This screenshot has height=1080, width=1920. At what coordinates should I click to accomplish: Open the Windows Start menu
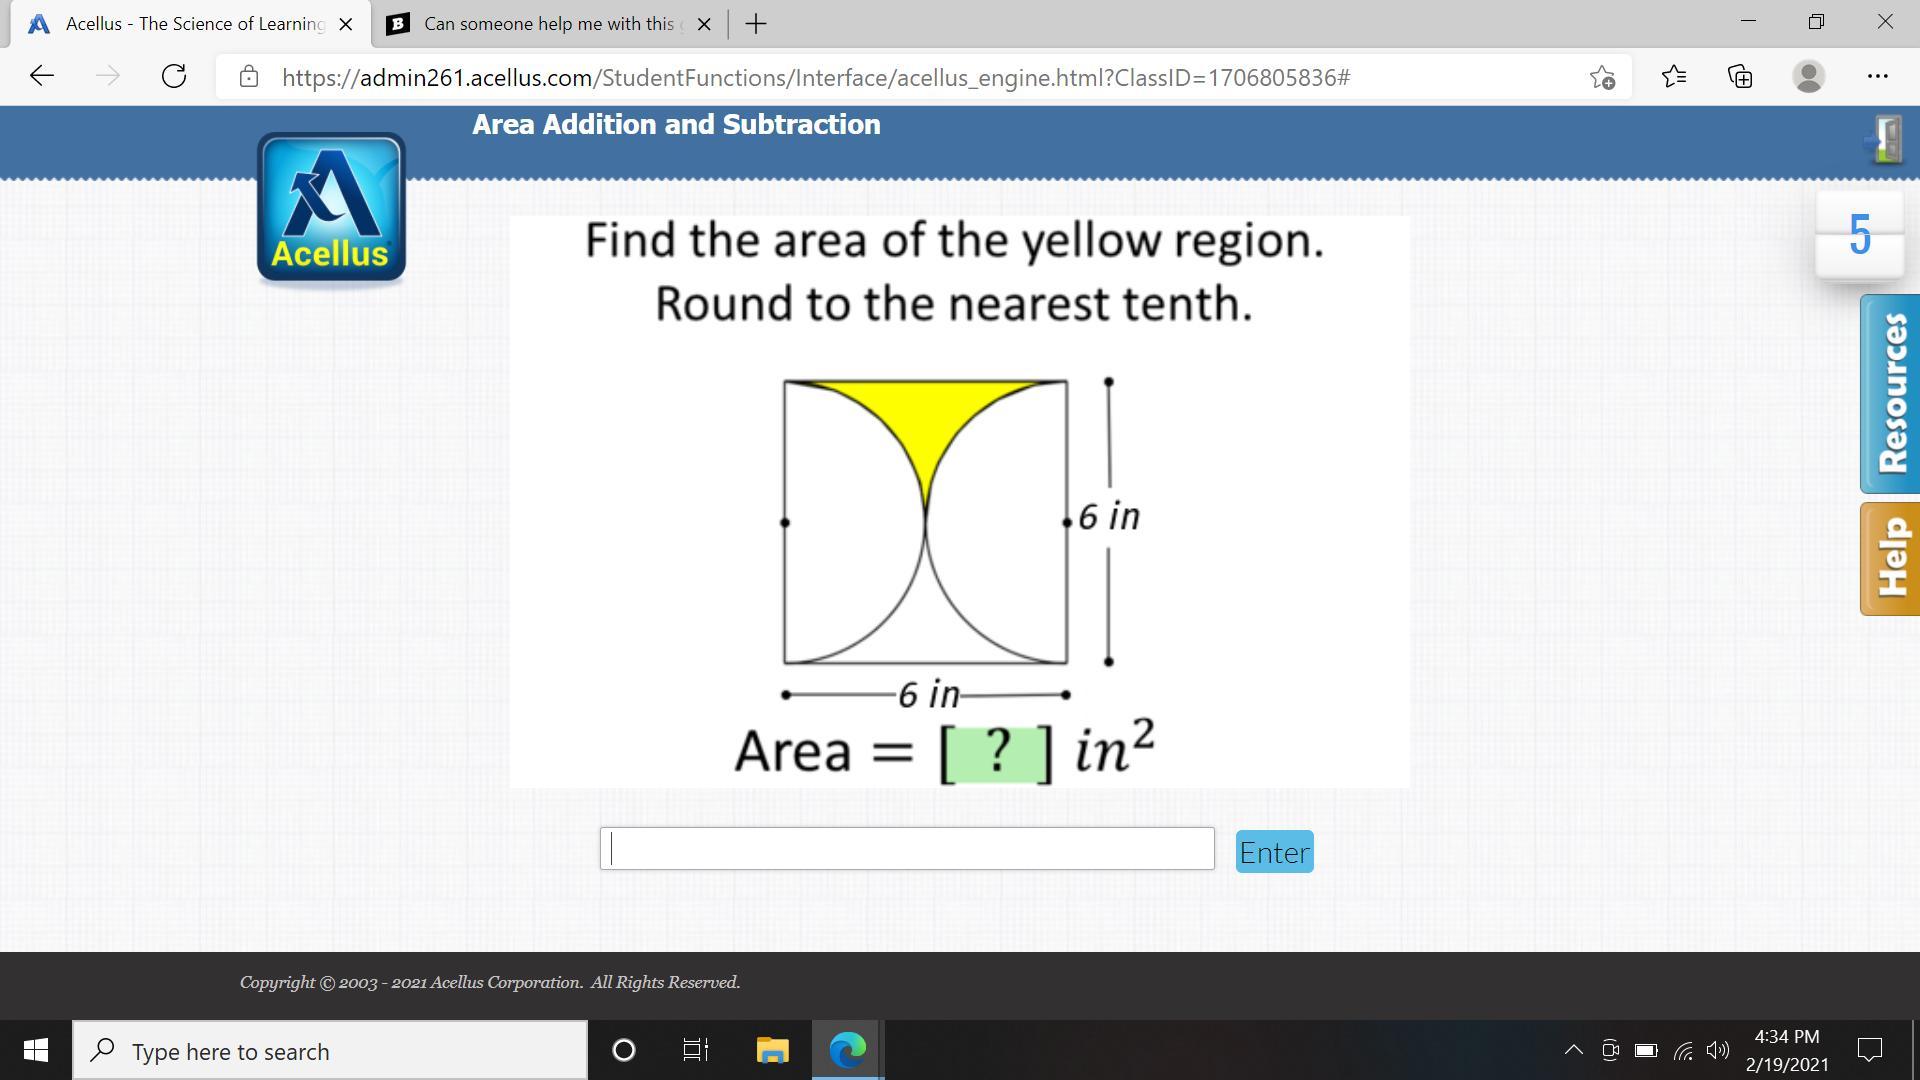(x=35, y=1050)
